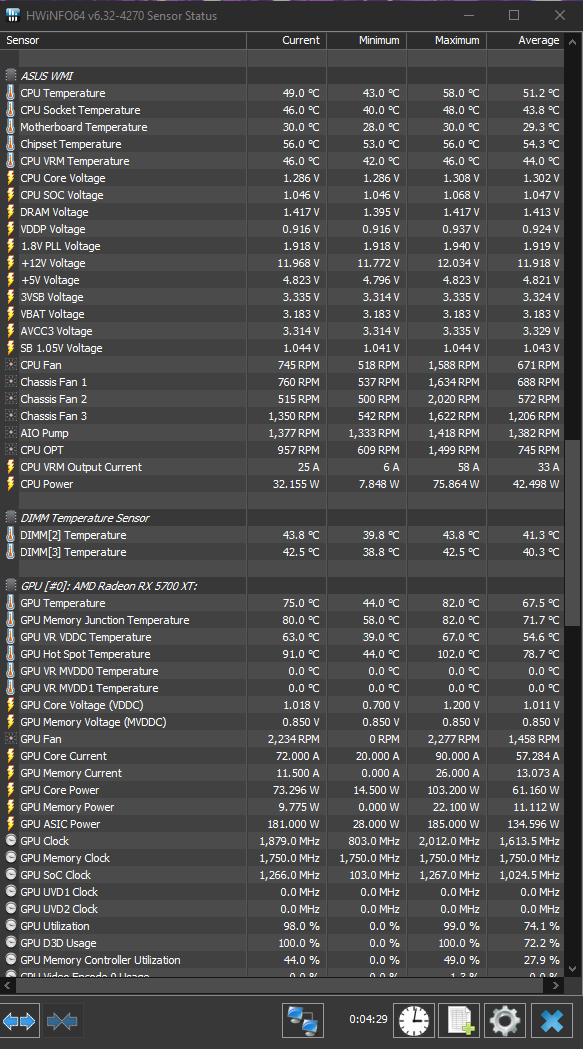Select the DIMM Temperature Sensor group row

[282, 518]
